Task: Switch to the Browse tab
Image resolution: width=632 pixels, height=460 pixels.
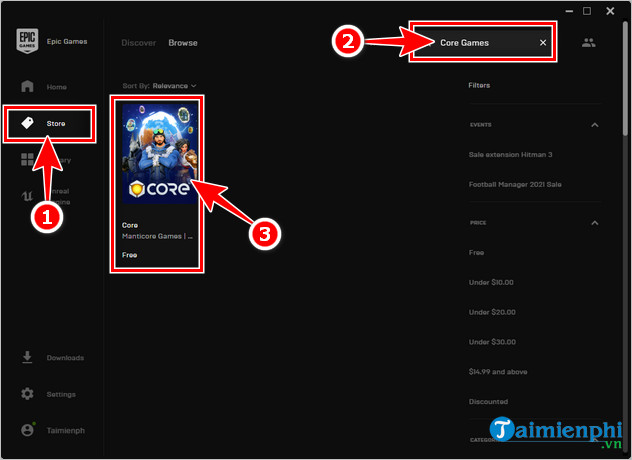Action: point(183,43)
